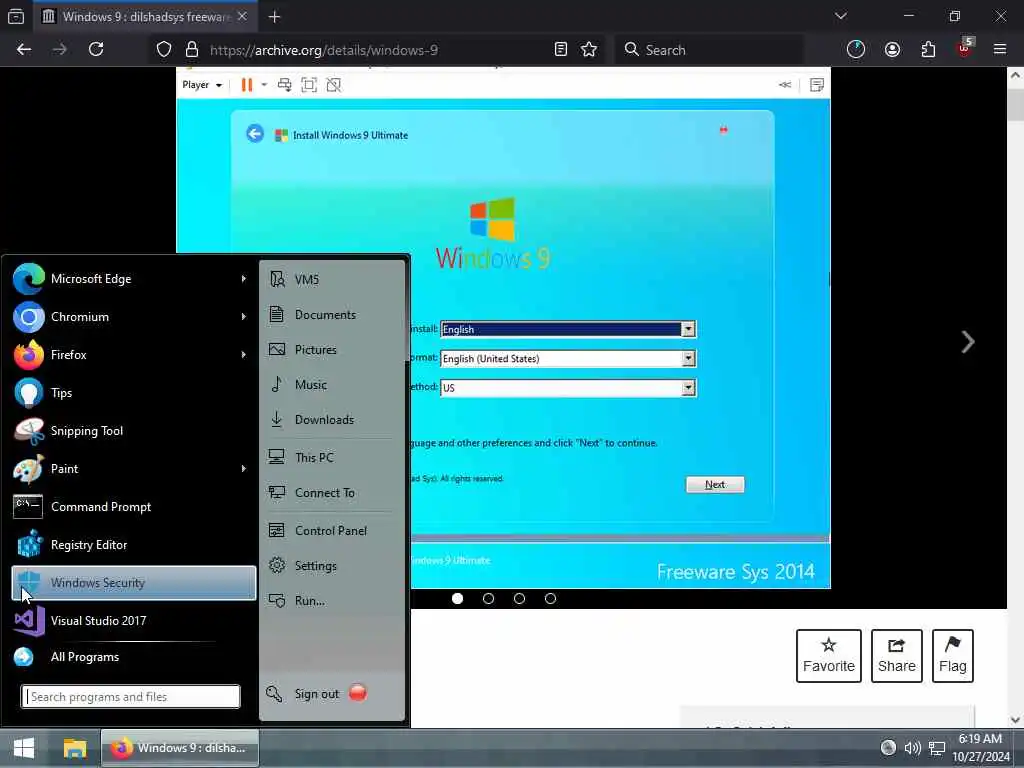Launch Registry Editor
1024x768 pixels.
click(133, 545)
